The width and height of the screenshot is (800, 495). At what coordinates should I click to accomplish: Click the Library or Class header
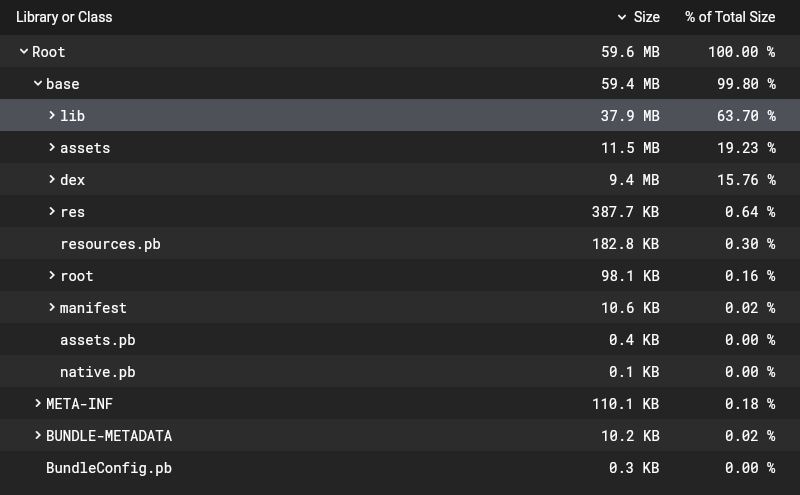pos(64,17)
